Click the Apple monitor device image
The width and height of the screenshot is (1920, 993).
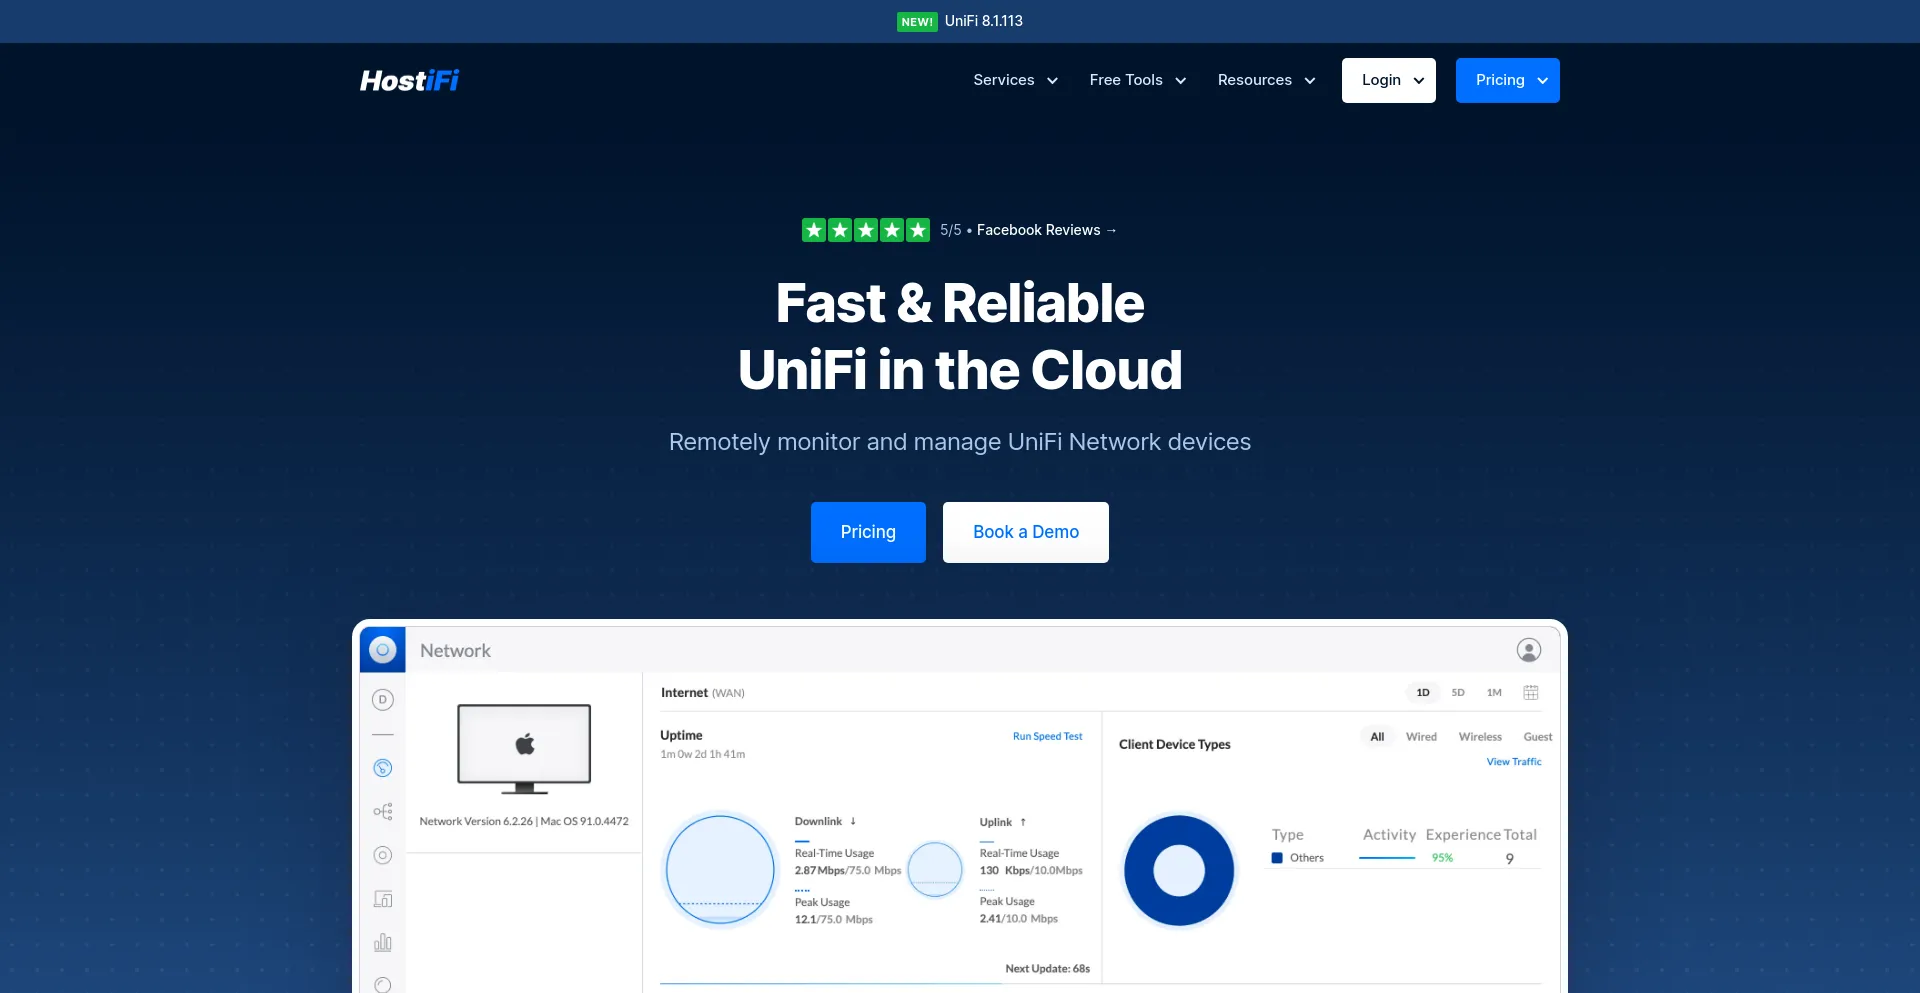(x=524, y=749)
